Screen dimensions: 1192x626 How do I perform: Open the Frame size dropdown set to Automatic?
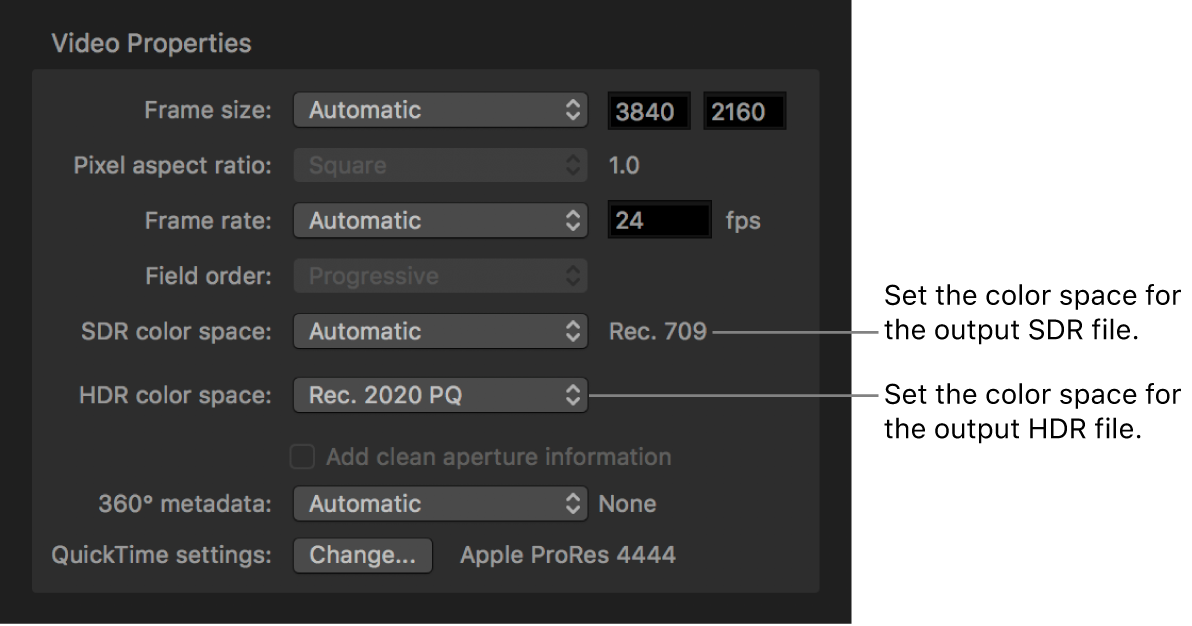(430, 110)
